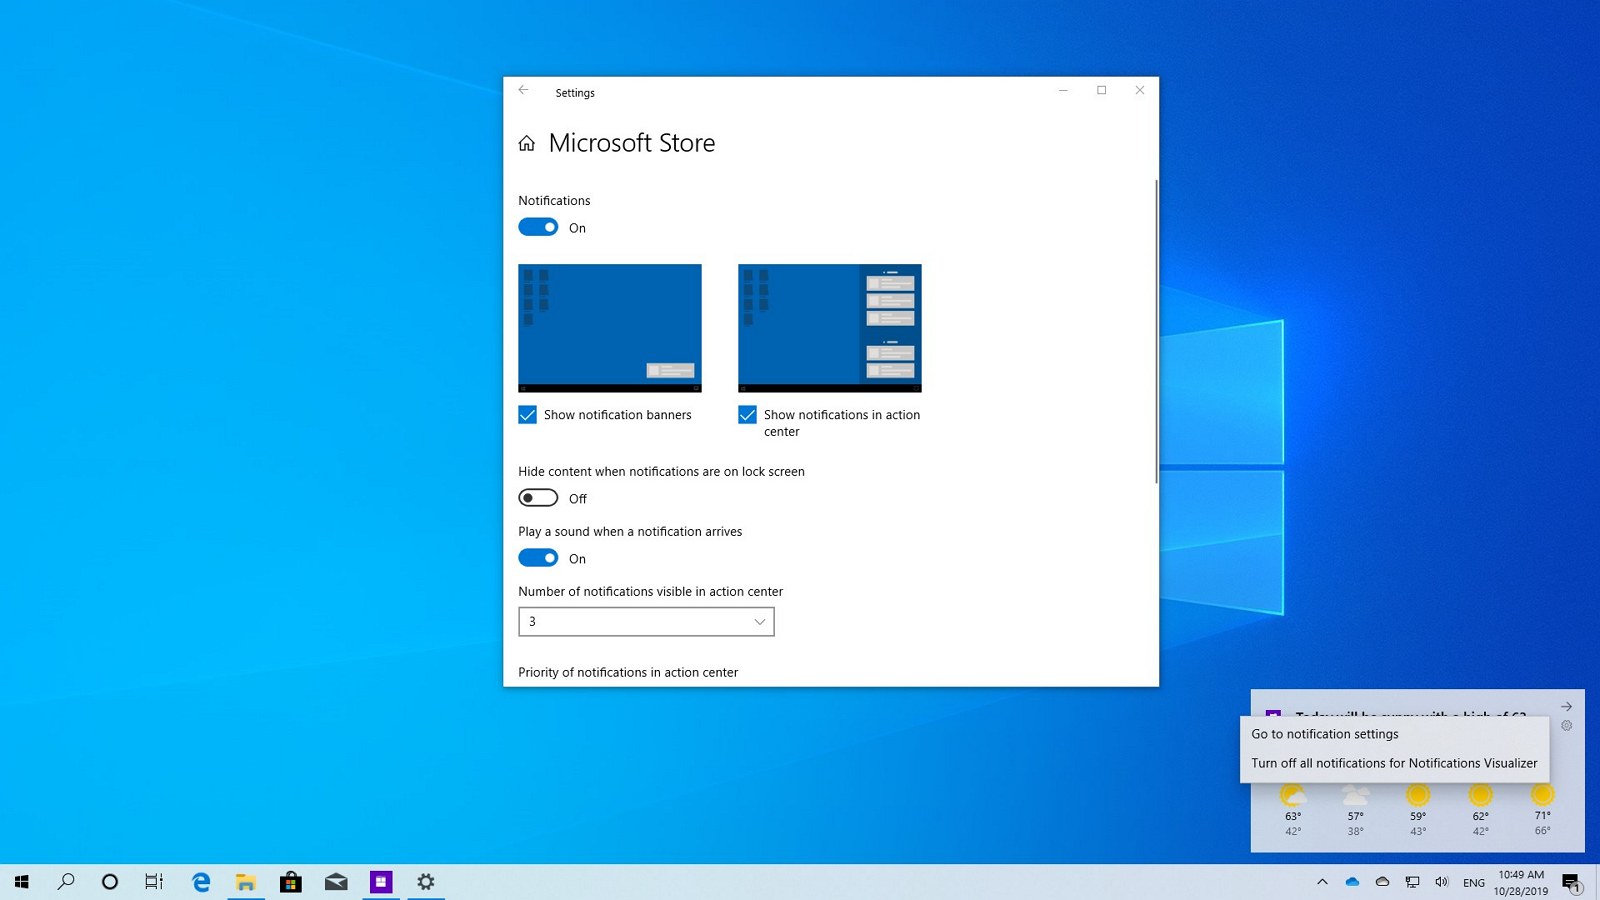
Task: Turn off the Notifications toggle
Action: click(x=538, y=227)
